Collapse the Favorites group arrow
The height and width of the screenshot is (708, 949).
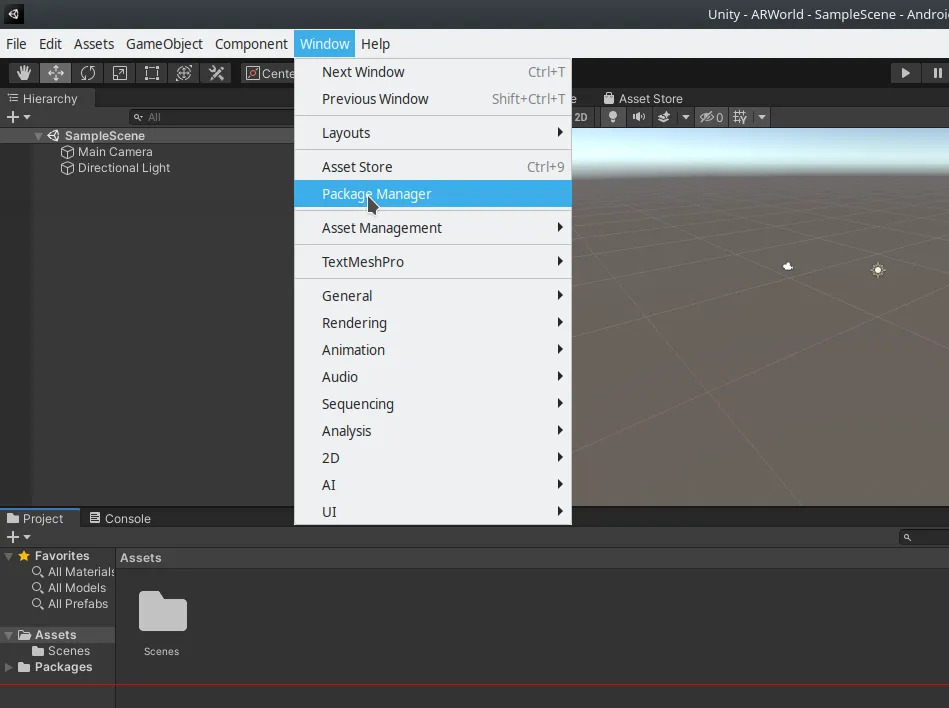click(x=8, y=556)
